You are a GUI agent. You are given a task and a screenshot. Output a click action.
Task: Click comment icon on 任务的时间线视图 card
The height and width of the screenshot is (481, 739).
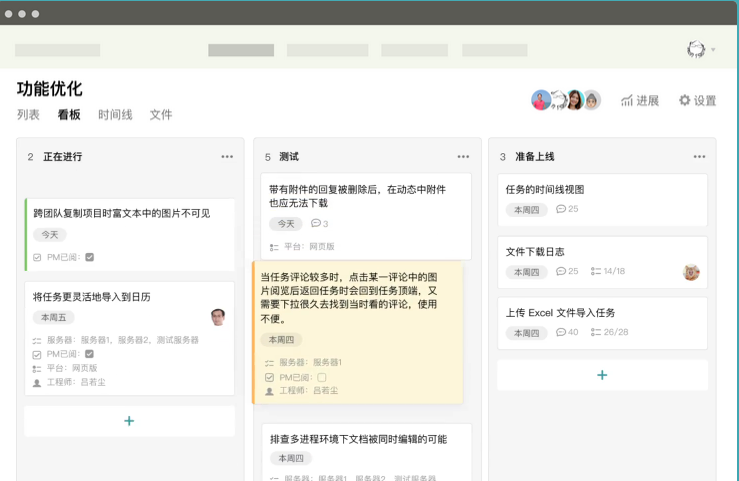[561, 209]
